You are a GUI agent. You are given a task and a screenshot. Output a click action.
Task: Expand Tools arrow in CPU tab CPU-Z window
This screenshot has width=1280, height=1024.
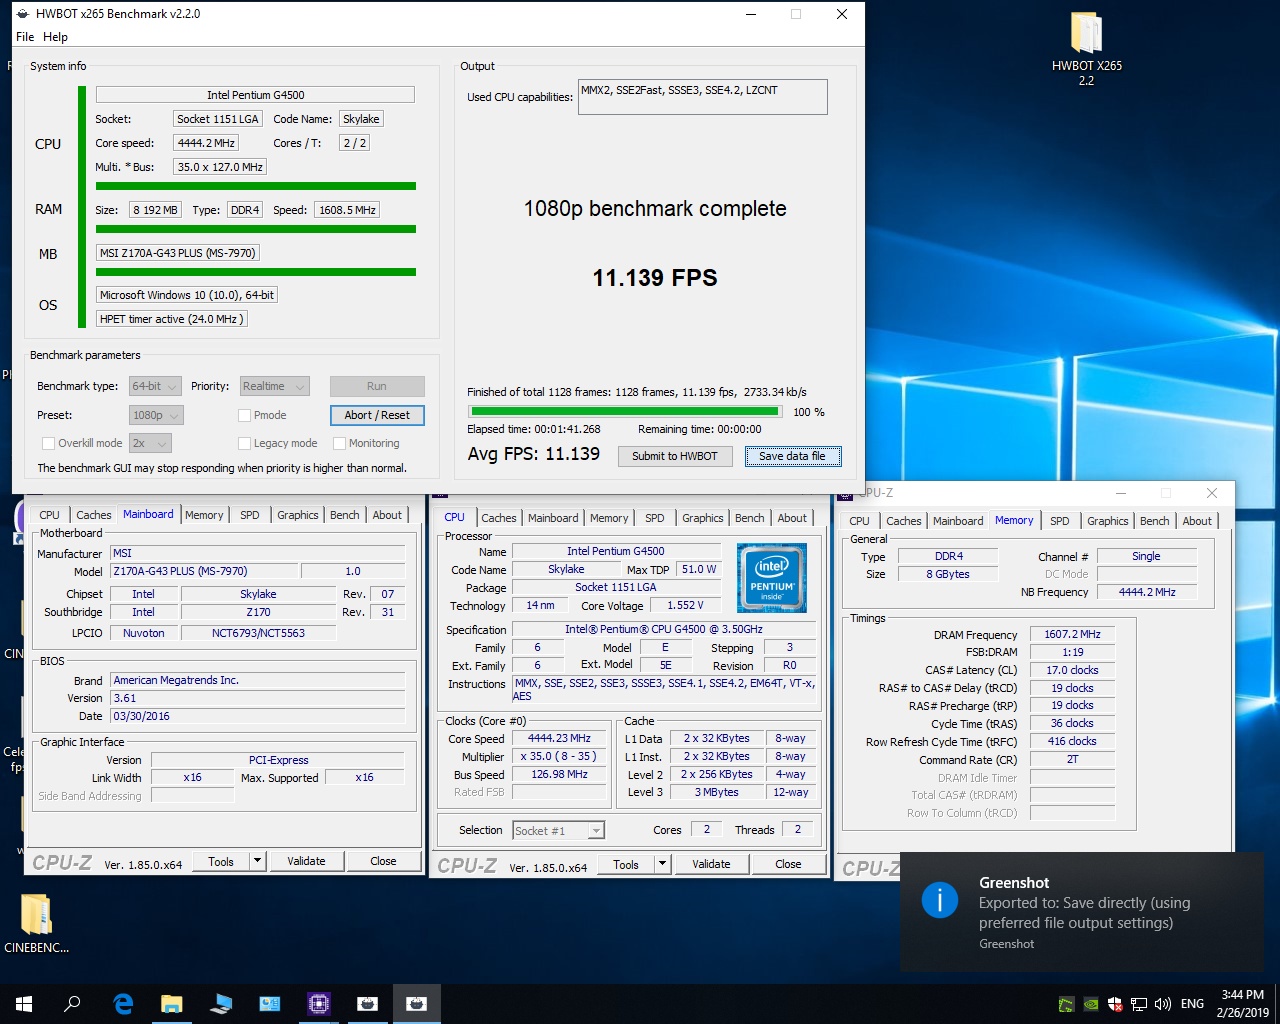662,864
